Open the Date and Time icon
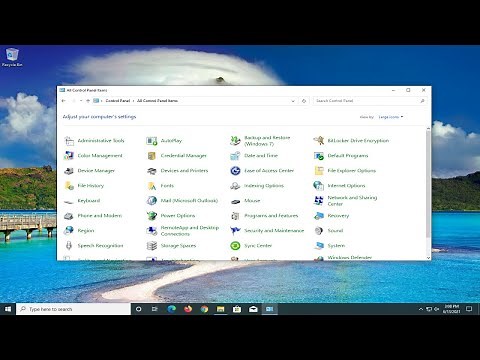This screenshot has height=360, width=480. 235,156
